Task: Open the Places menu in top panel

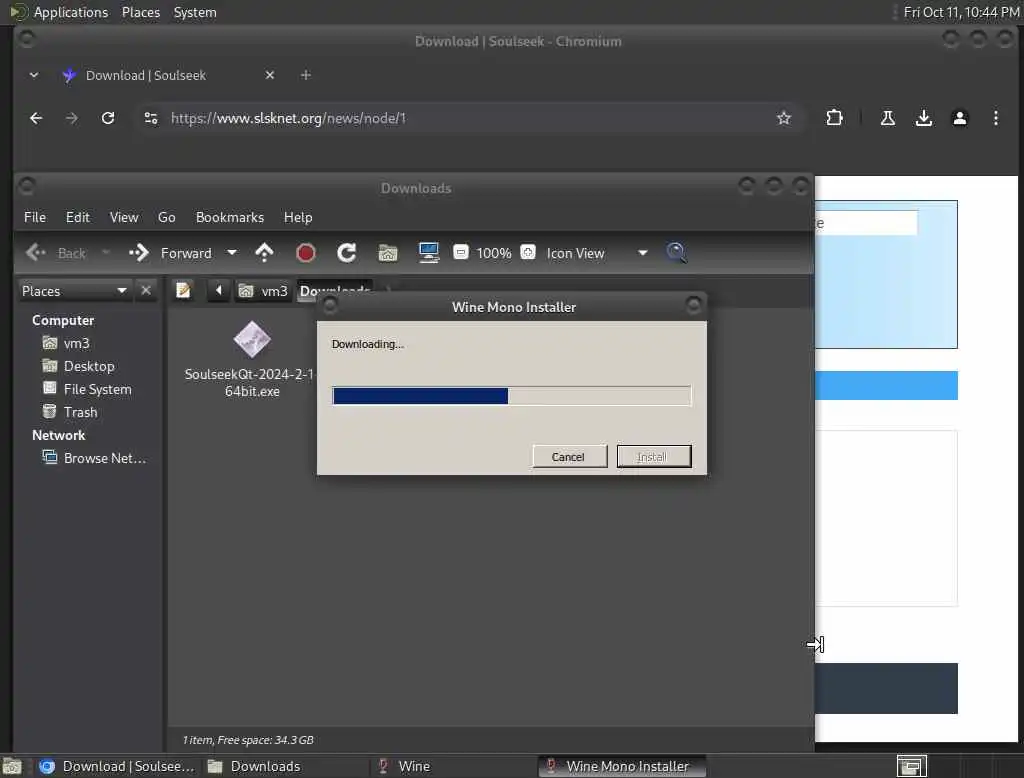Action: coord(141,12)
